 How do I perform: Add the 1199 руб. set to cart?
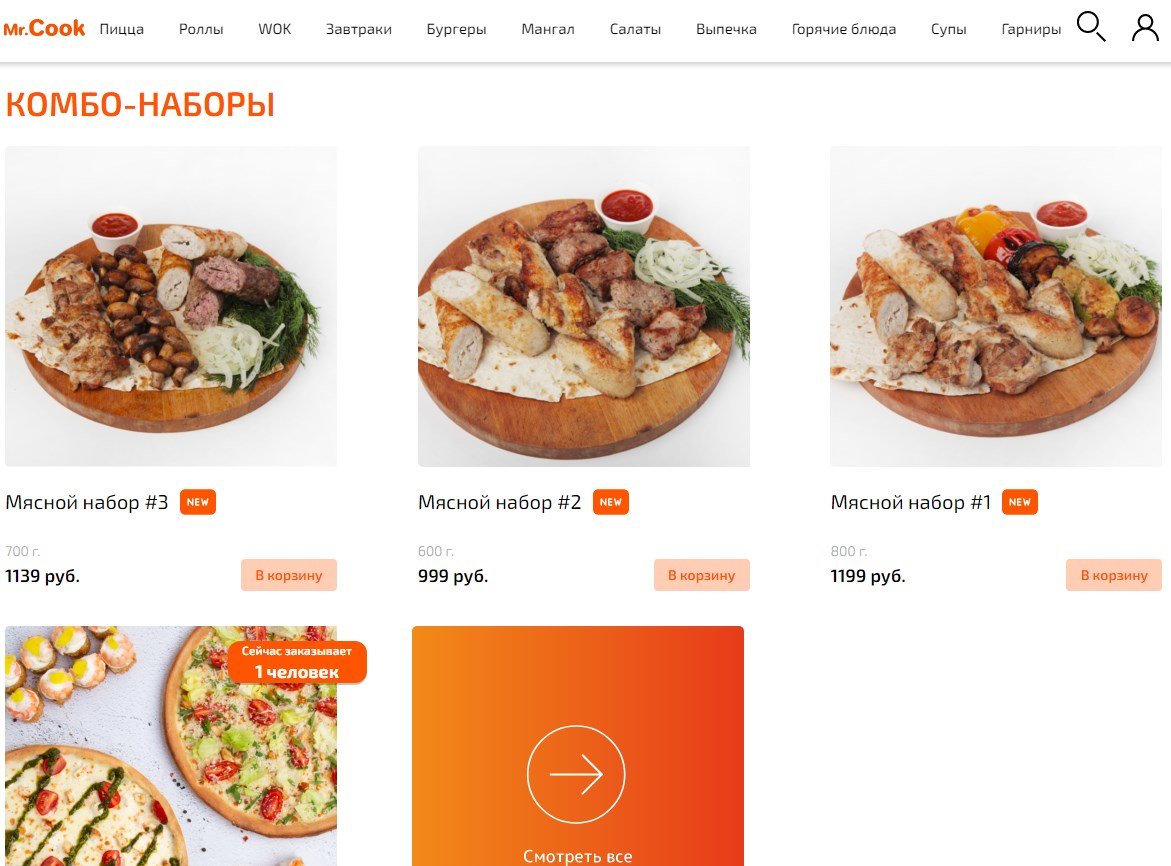click(x=1114, y=575)
